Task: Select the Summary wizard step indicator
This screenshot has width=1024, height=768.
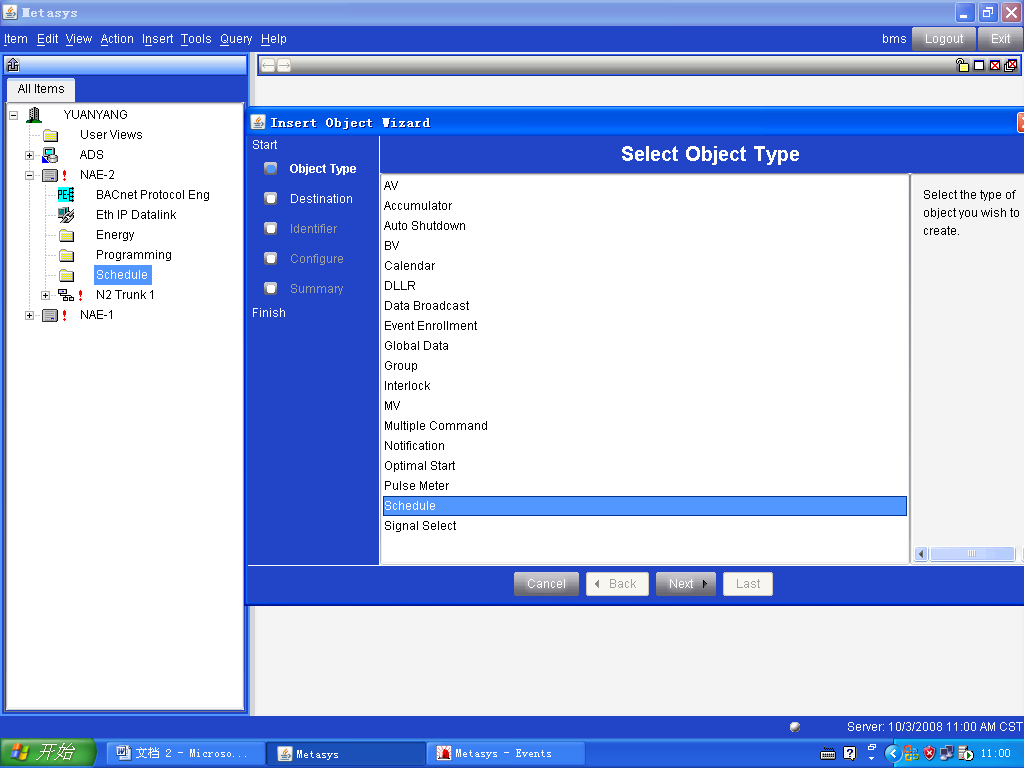Action: (271, 289)
